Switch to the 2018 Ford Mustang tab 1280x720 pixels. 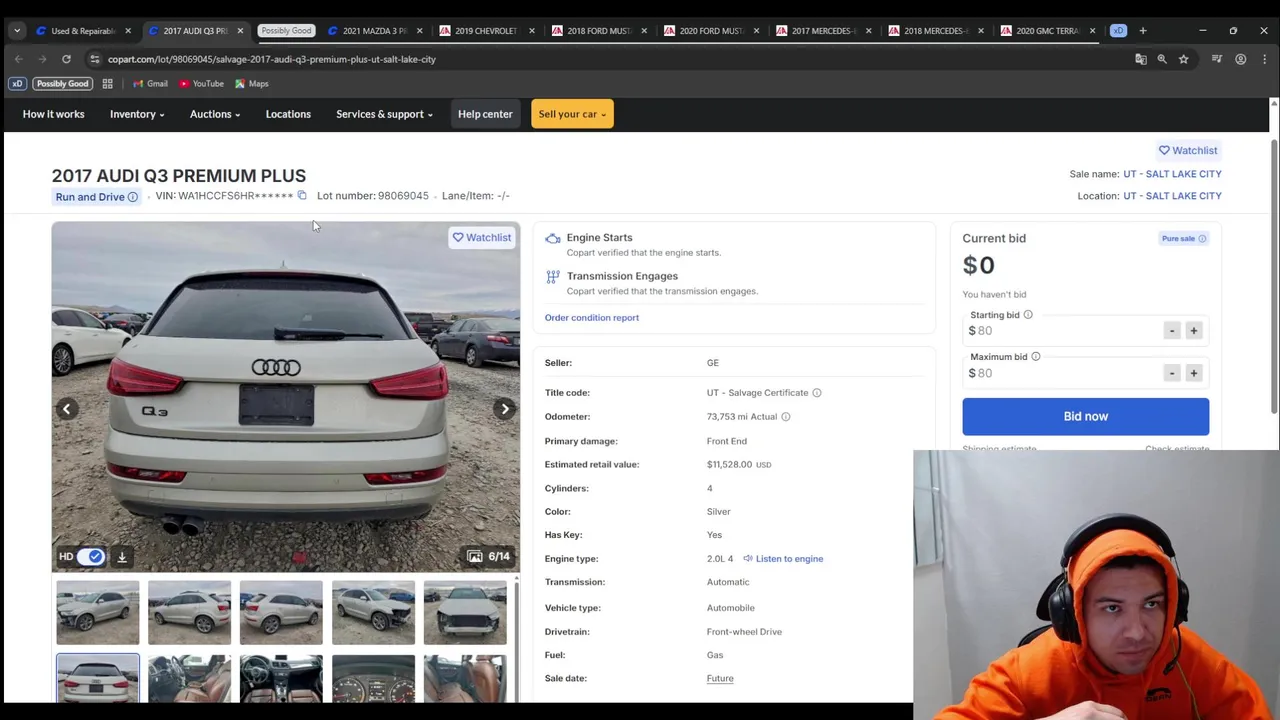(598, 31)
